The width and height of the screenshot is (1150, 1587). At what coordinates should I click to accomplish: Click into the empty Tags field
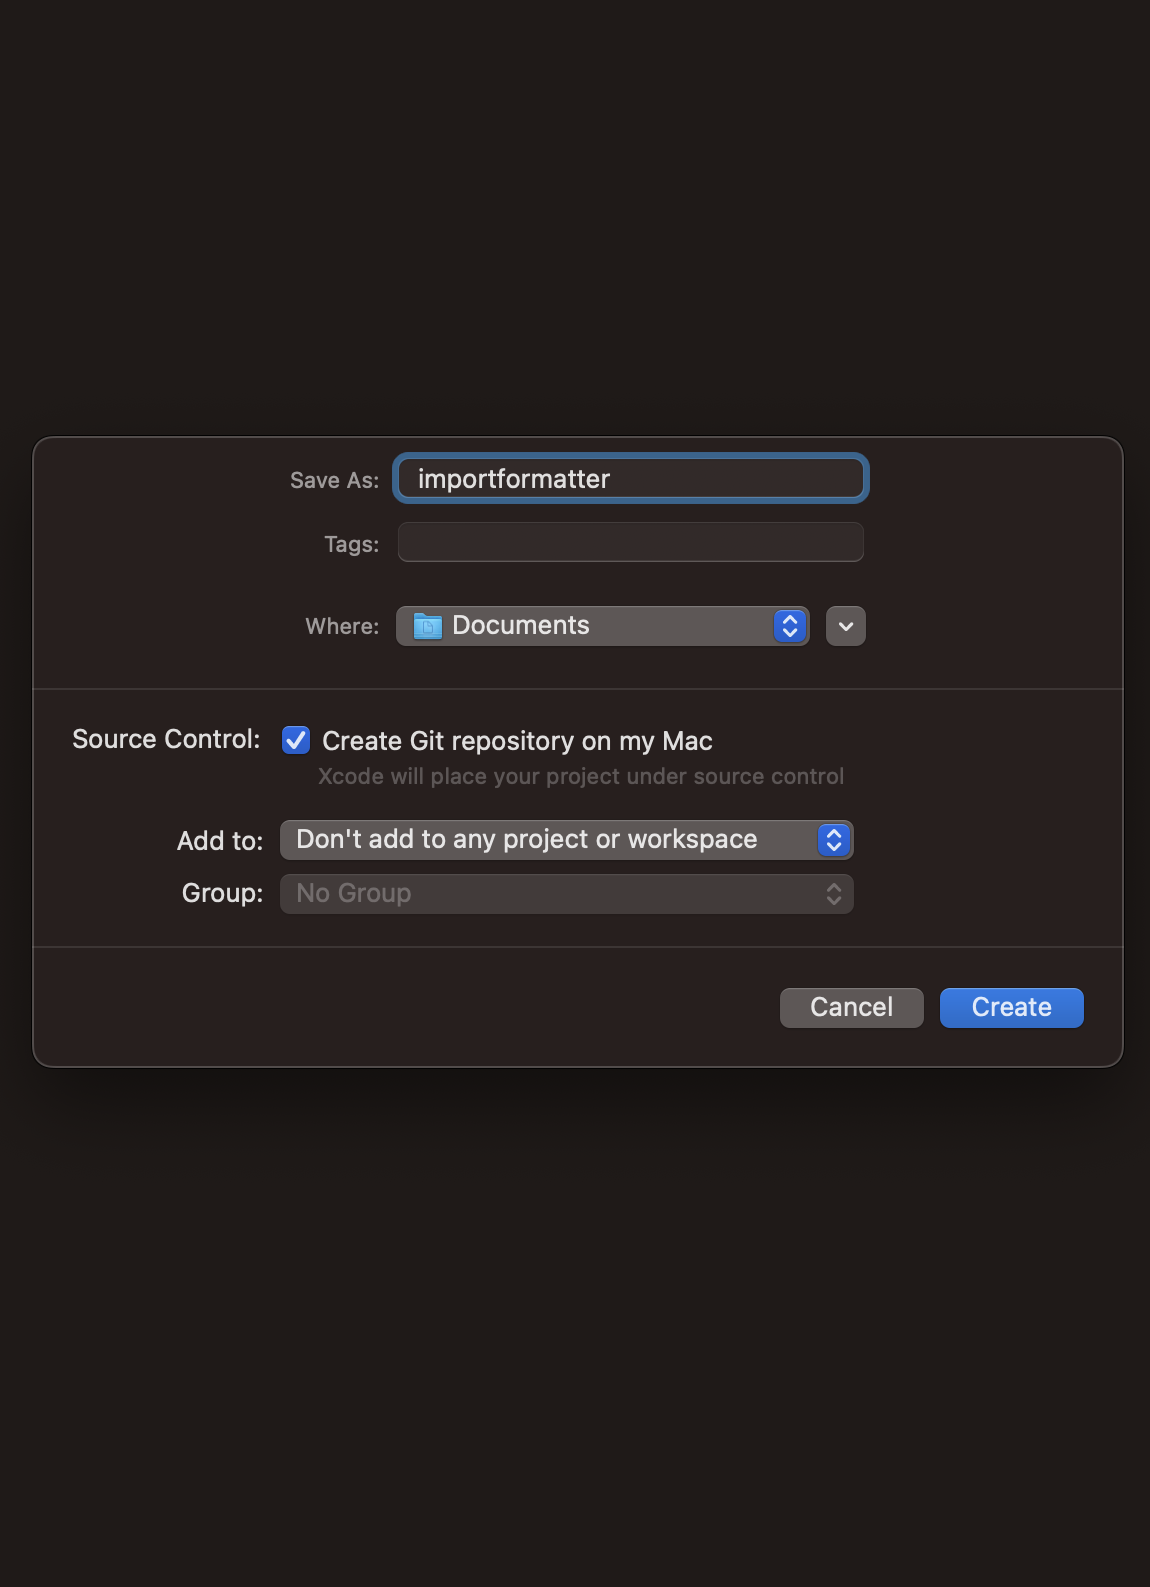[x=631, y=542]
